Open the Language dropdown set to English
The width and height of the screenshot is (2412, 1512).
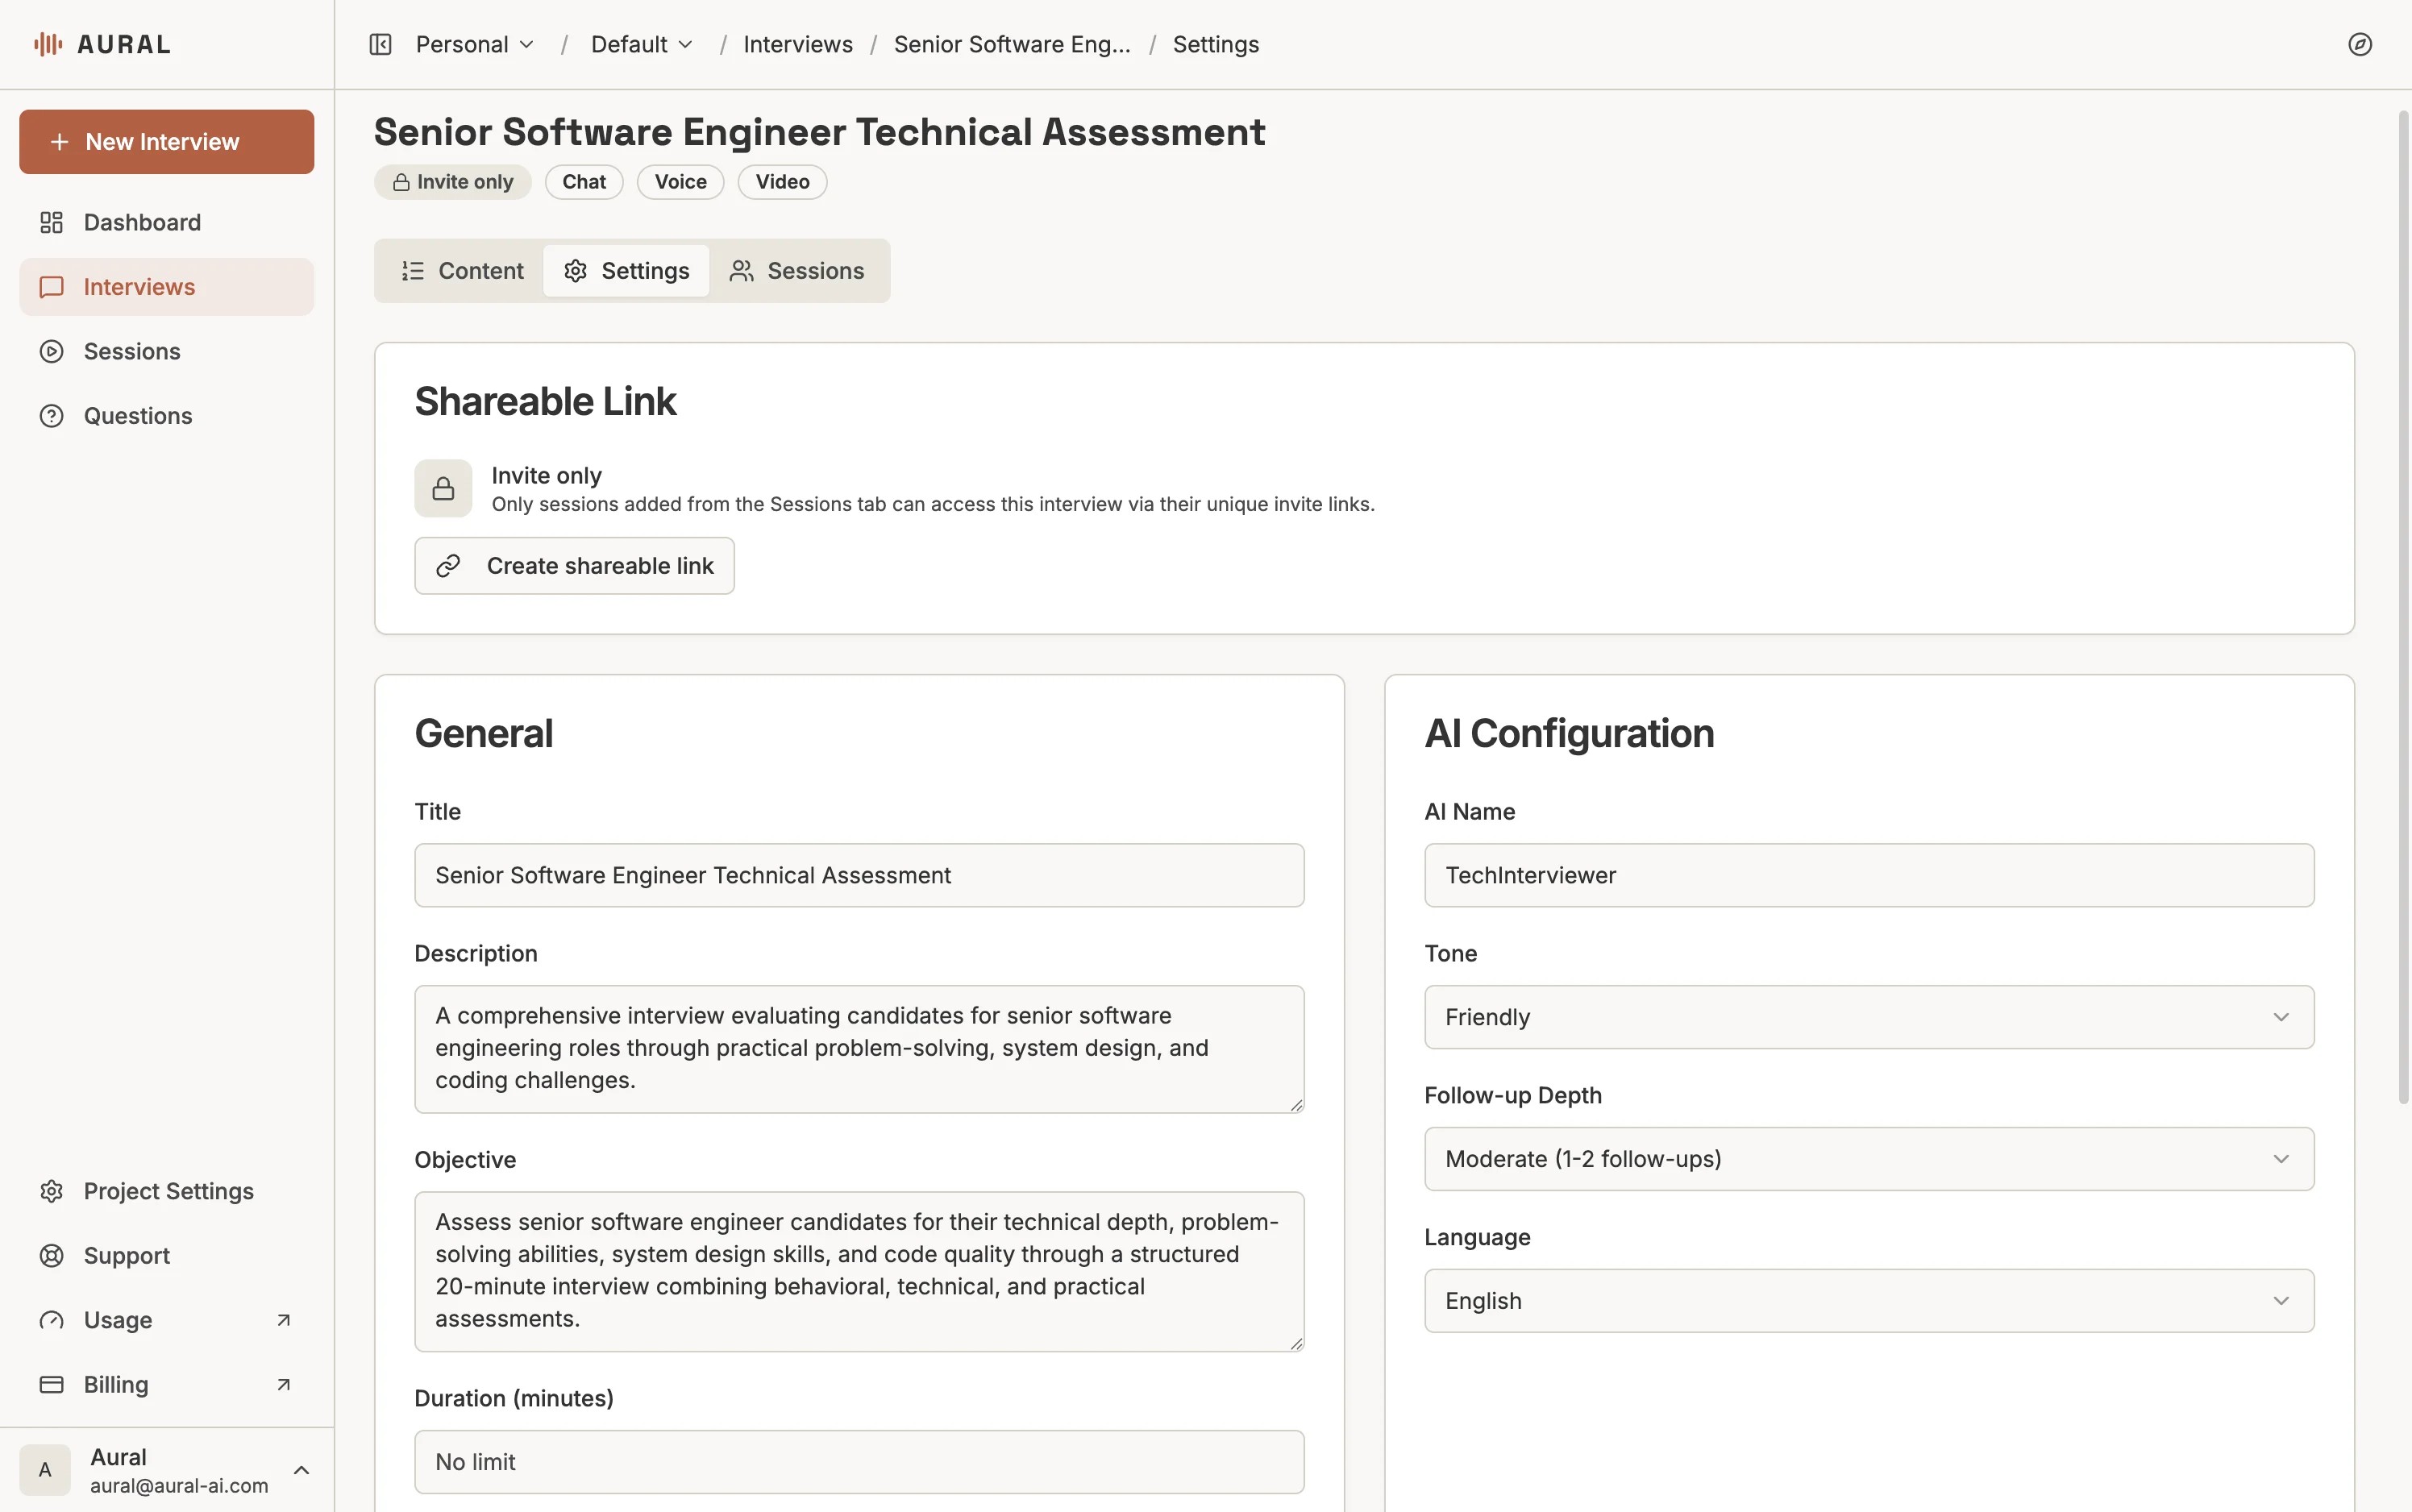(x=1869, y=1301)
